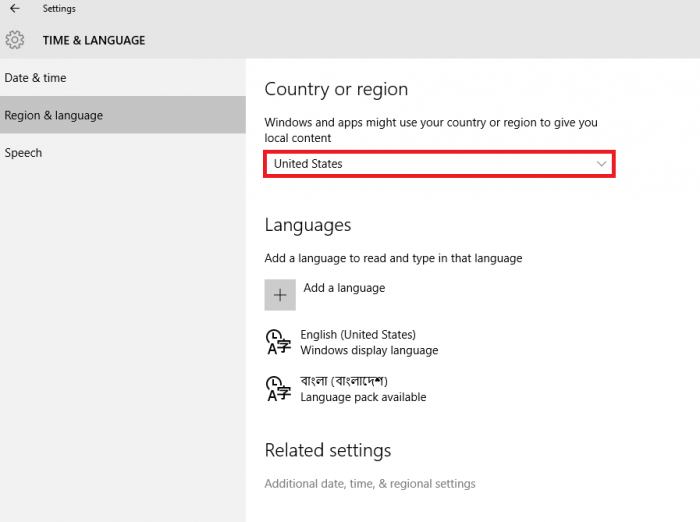Open the Date & time section

pos(36,78)
